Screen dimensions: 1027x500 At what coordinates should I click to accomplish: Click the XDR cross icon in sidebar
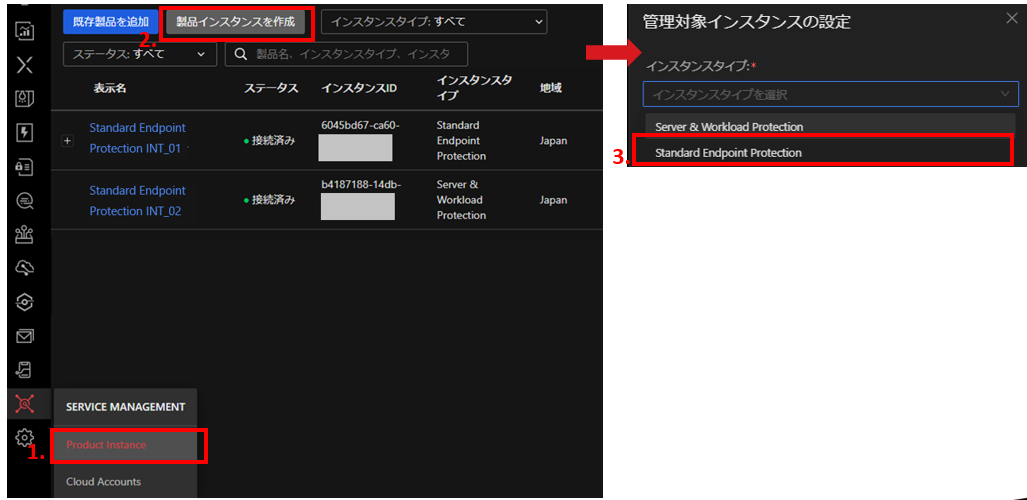coord(25,65)
